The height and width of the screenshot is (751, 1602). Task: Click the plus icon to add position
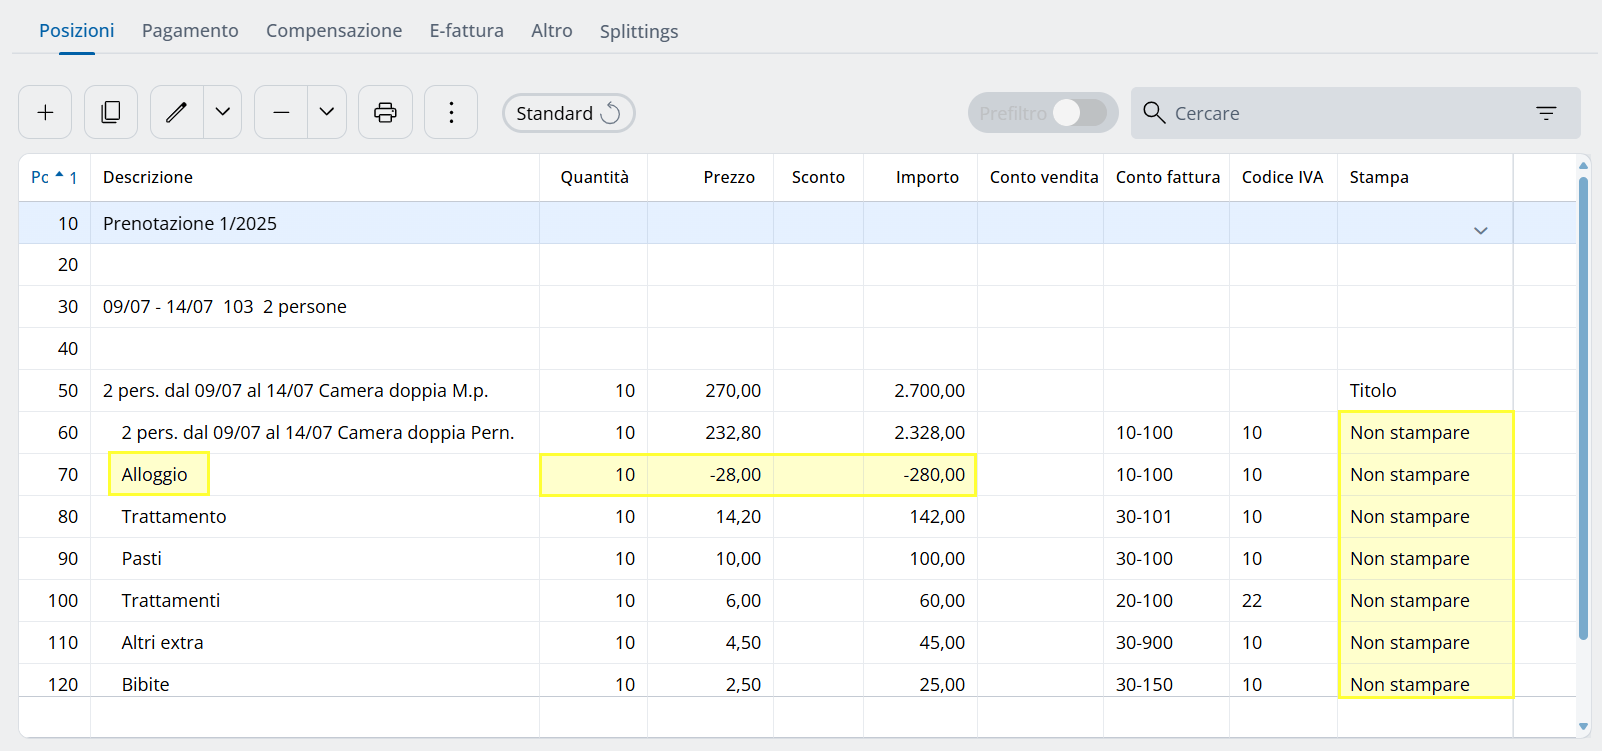click(x=45, y=112)
